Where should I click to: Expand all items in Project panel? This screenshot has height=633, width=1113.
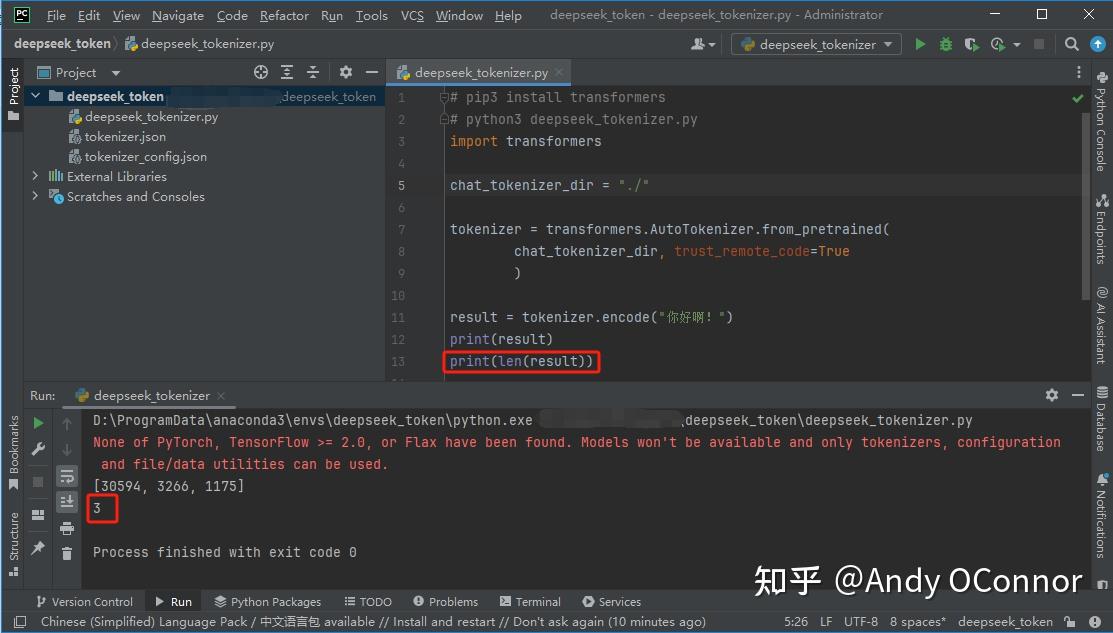pyautogui.click(x=287, y=72)
